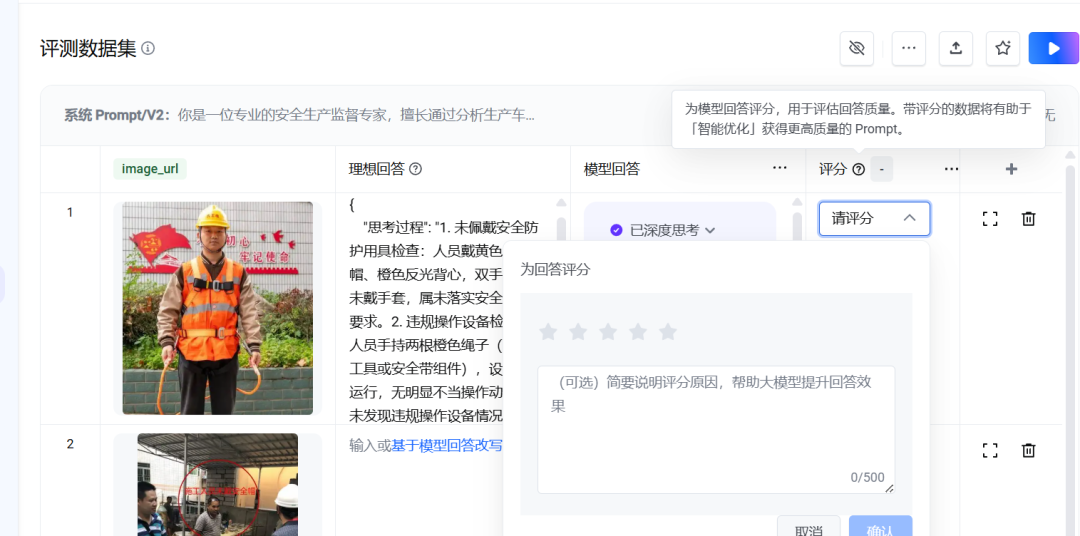Expand row 2 with fullscreen icon

pos(990,451)
